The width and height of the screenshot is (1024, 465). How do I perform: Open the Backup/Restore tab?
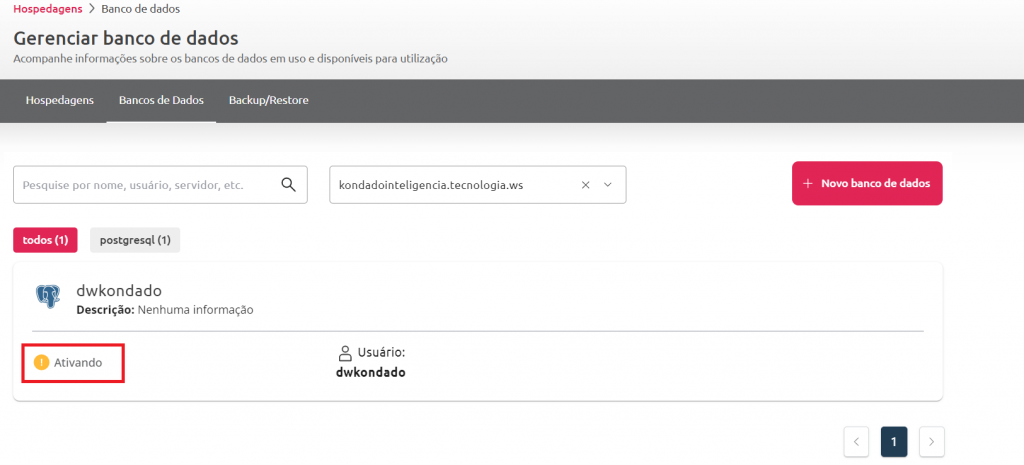tap(268, 101)
